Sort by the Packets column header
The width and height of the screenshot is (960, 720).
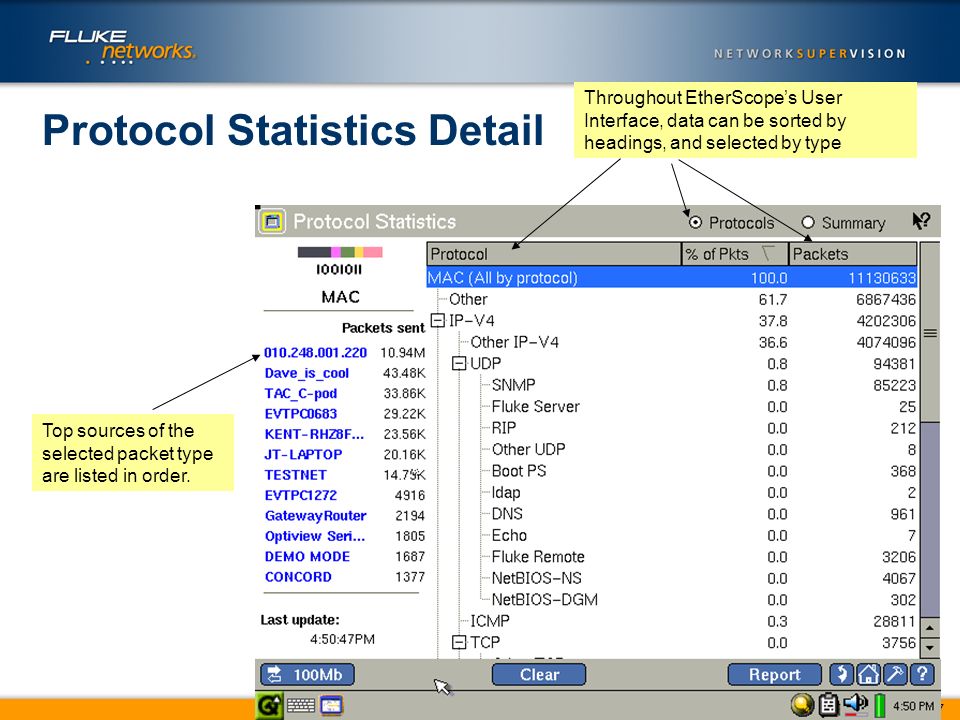point(853,254)
